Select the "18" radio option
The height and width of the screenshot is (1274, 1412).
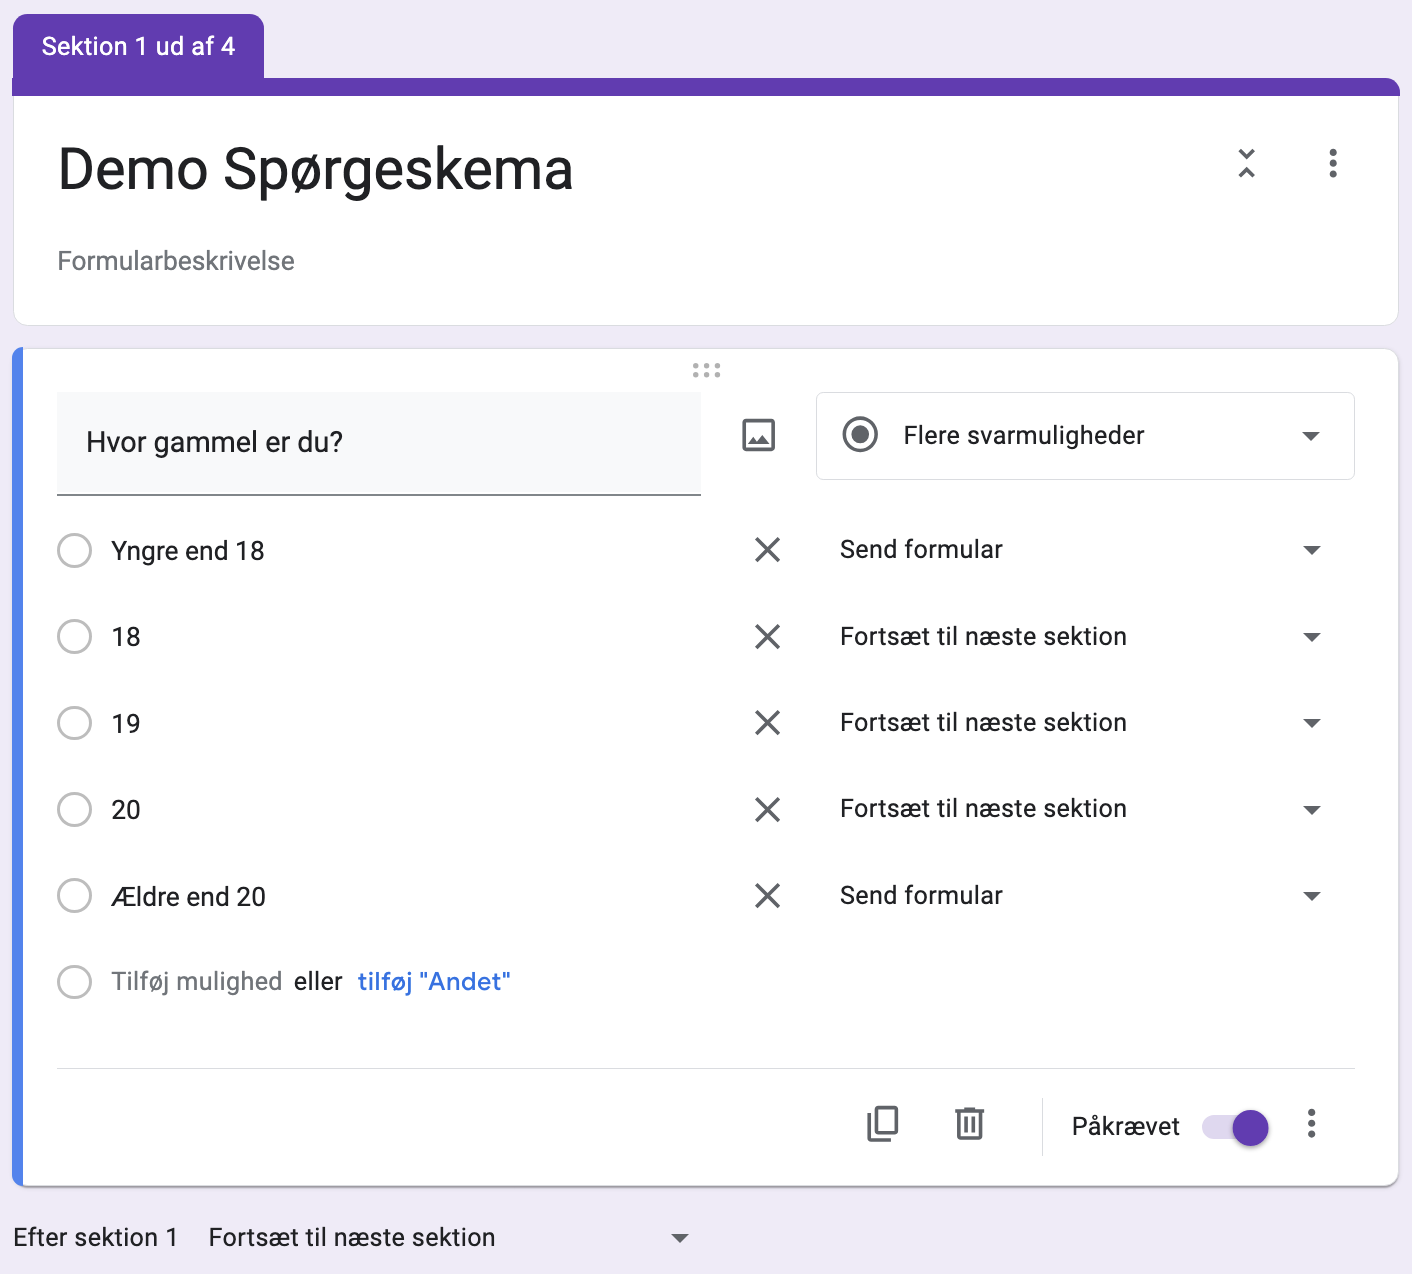pos(75,636)
